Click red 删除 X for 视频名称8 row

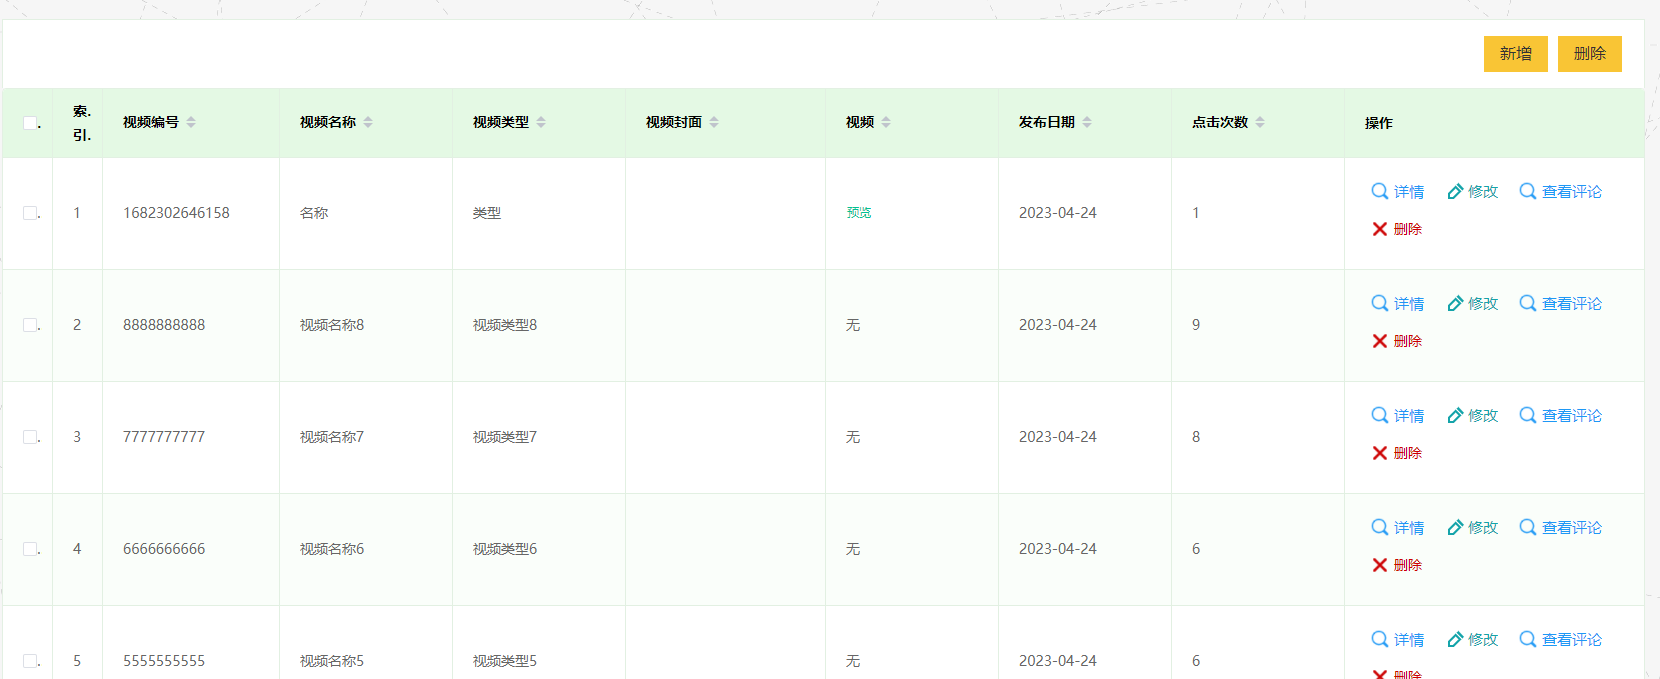coord(1397,341)
